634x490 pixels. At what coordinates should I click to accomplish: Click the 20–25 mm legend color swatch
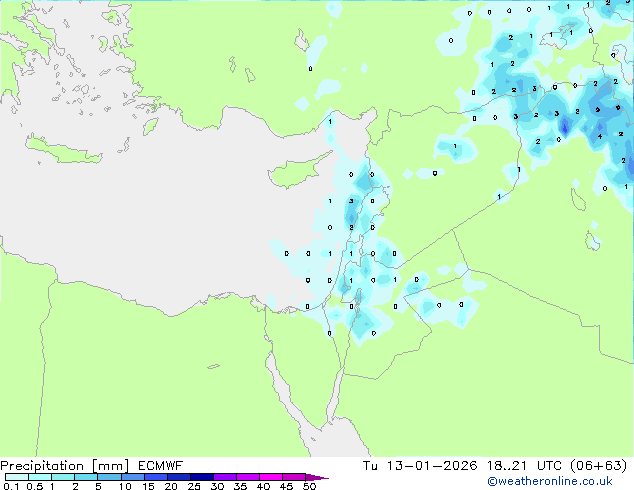click(178, 477)
